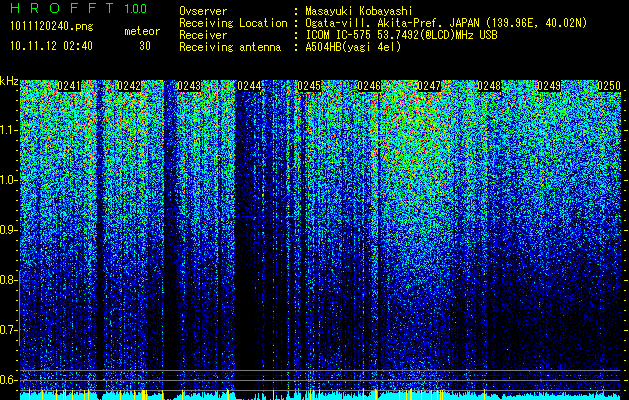The image size is (629, 400).
Task: Select the 1.0 frequency axis tick label
Action: click(9, 180)
